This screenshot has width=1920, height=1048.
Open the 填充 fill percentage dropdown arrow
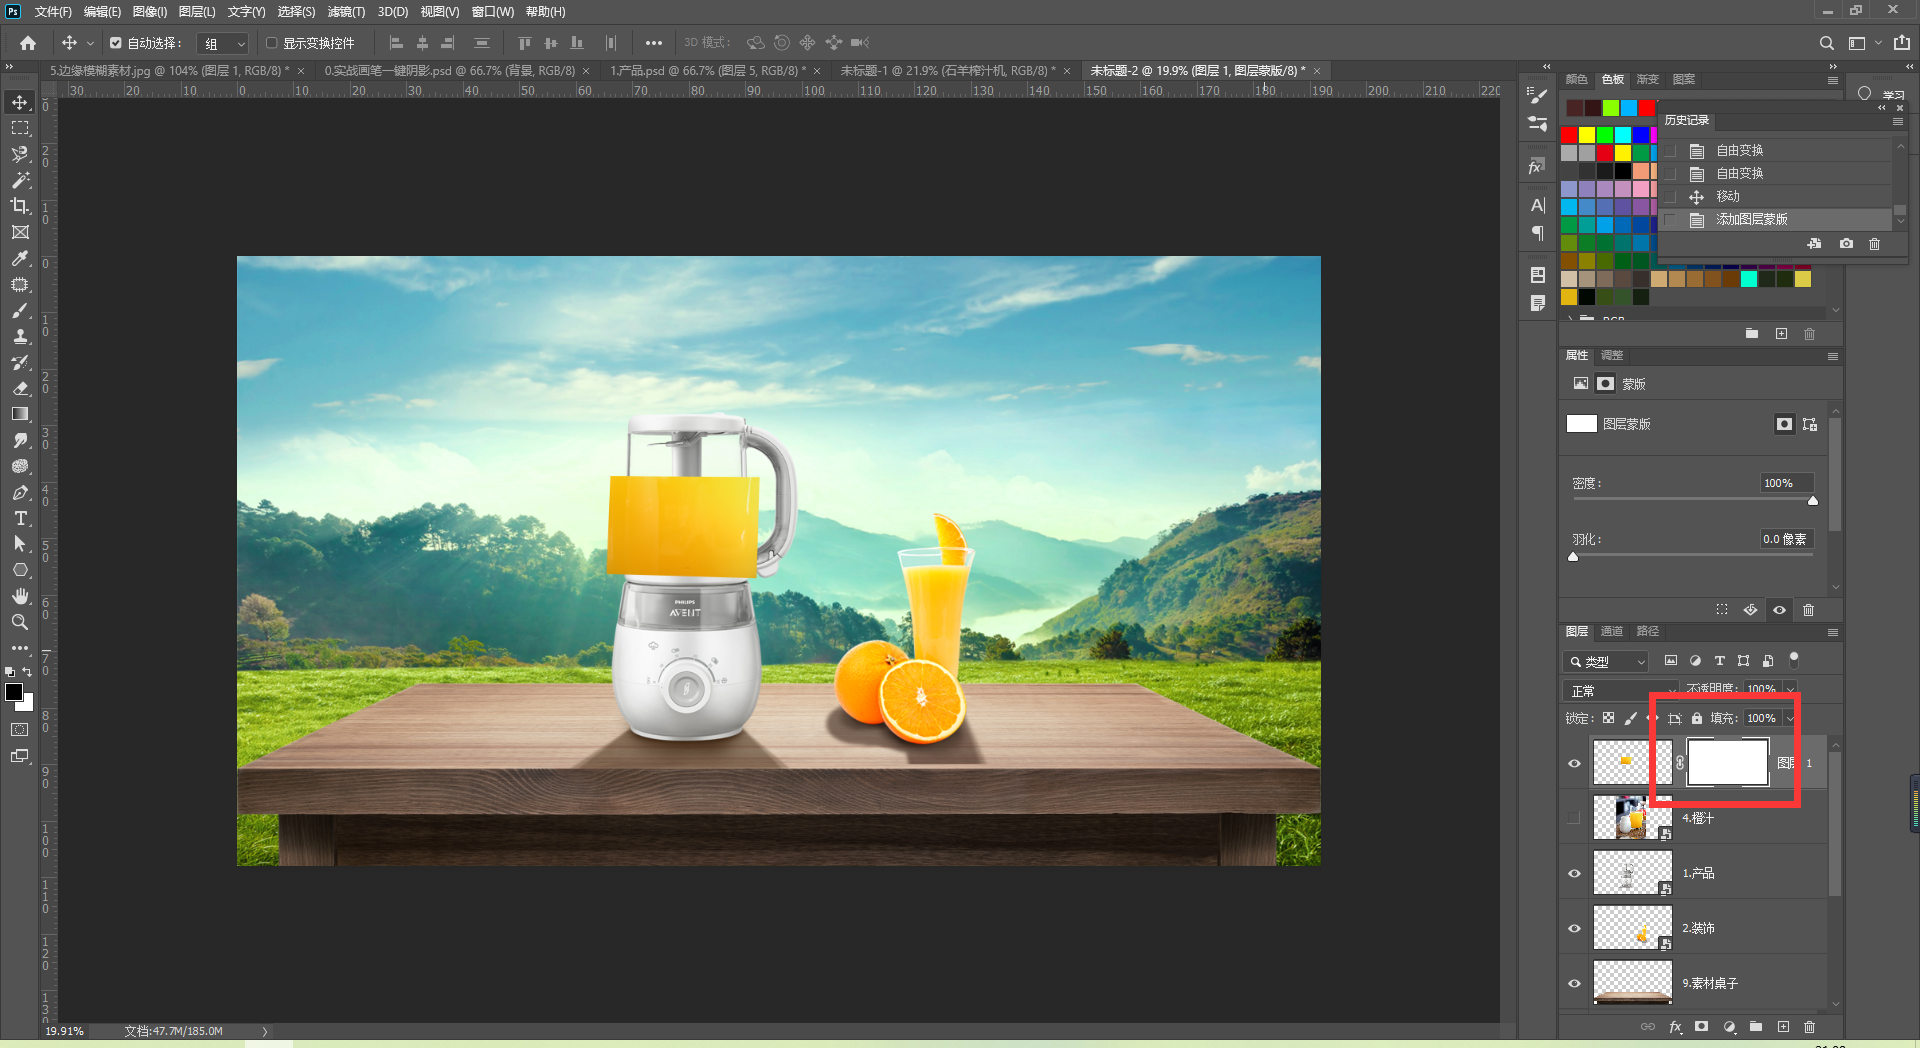pyautogui.click(x=1790, y=718)
